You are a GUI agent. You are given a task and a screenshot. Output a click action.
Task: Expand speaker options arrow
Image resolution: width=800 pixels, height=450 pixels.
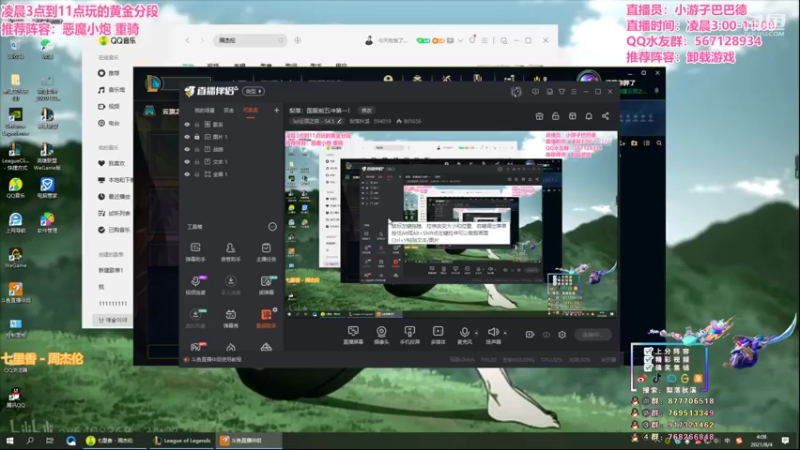coord(505,333)
